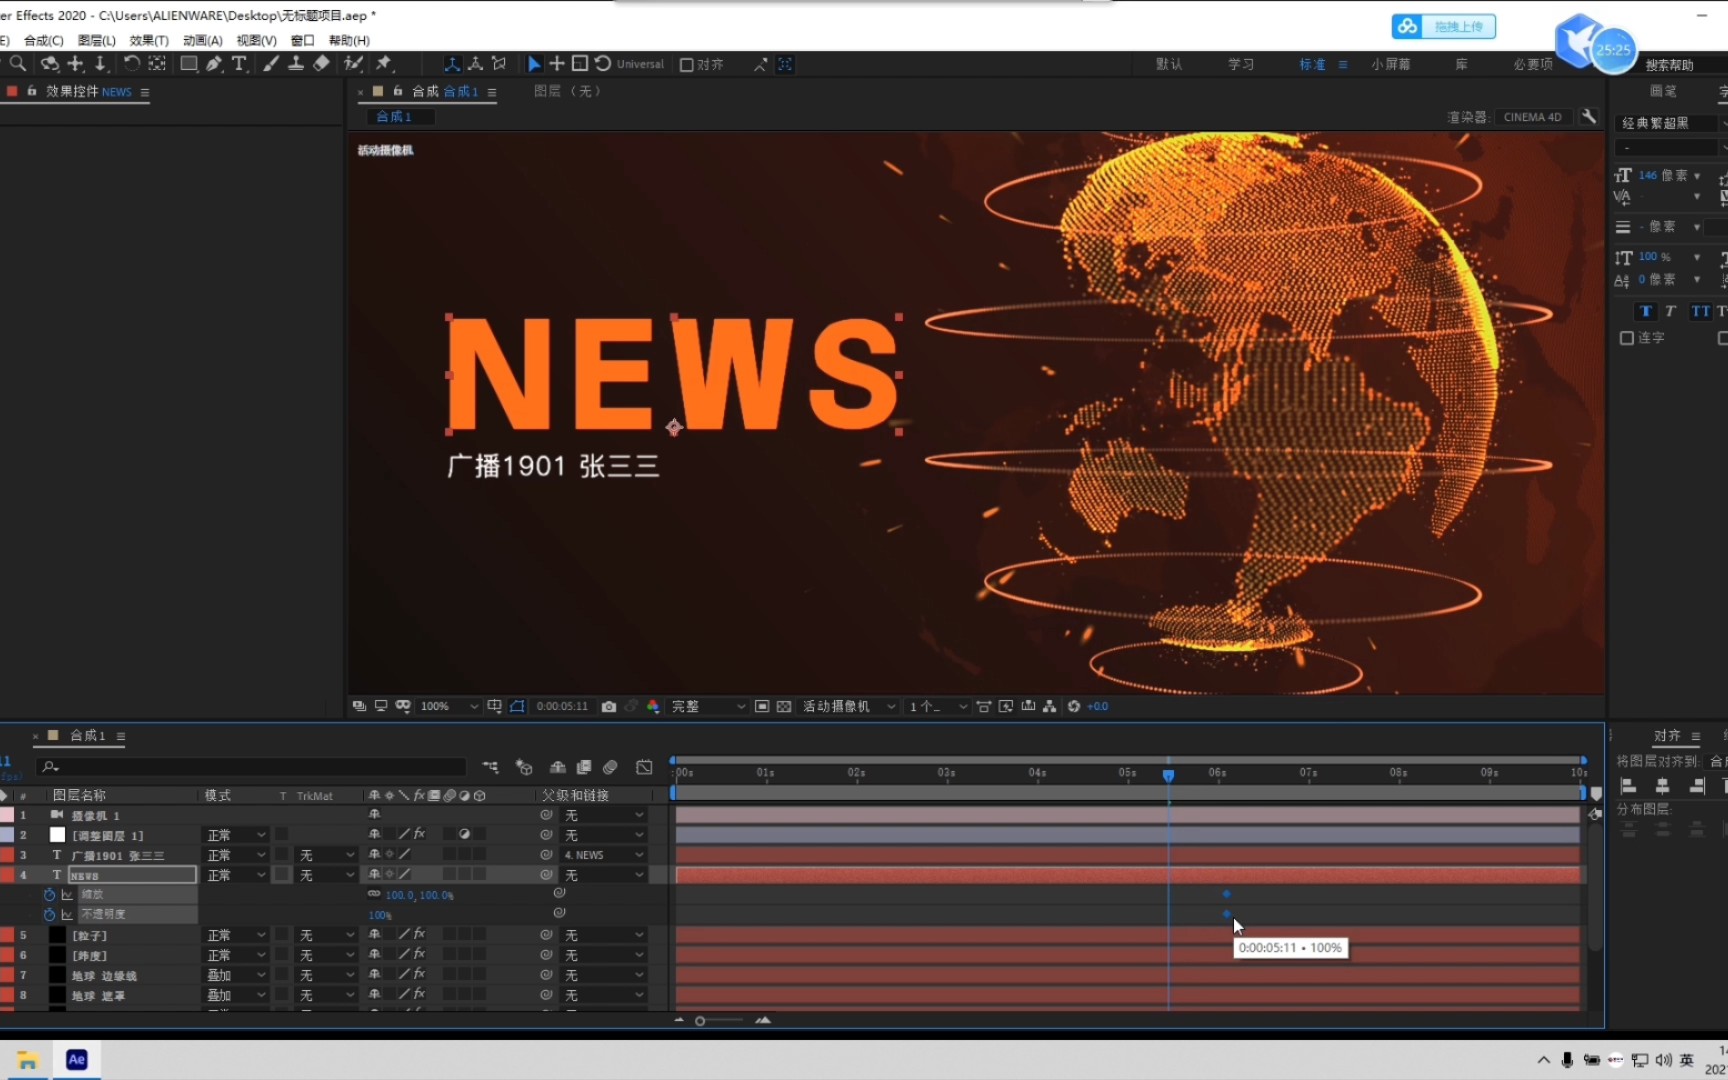Select the Eraser tool
Image resolution: width=1728 pixels, height=1080 pixels.
tap(321, 64)
